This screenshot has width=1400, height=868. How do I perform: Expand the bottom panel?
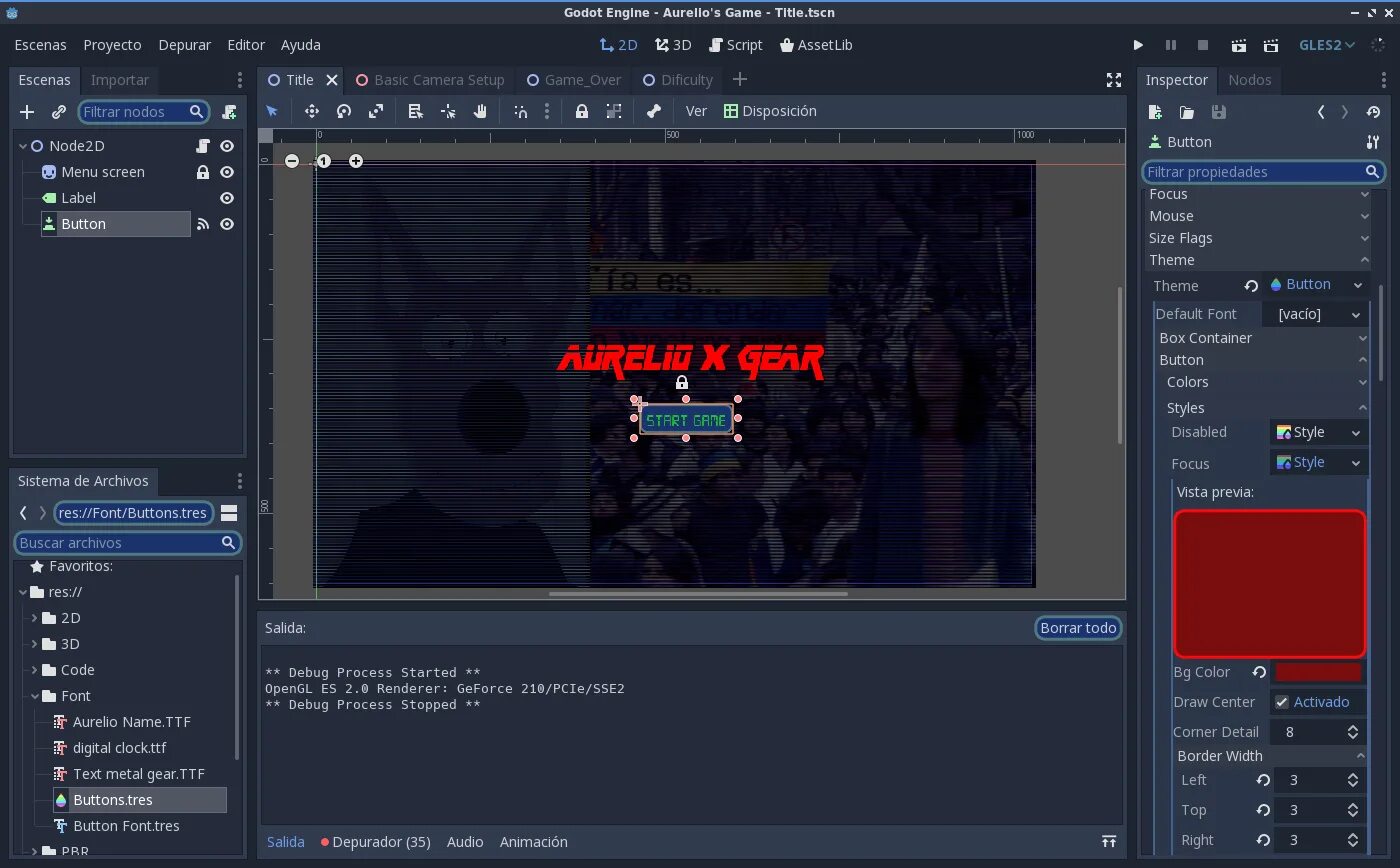1109,842
